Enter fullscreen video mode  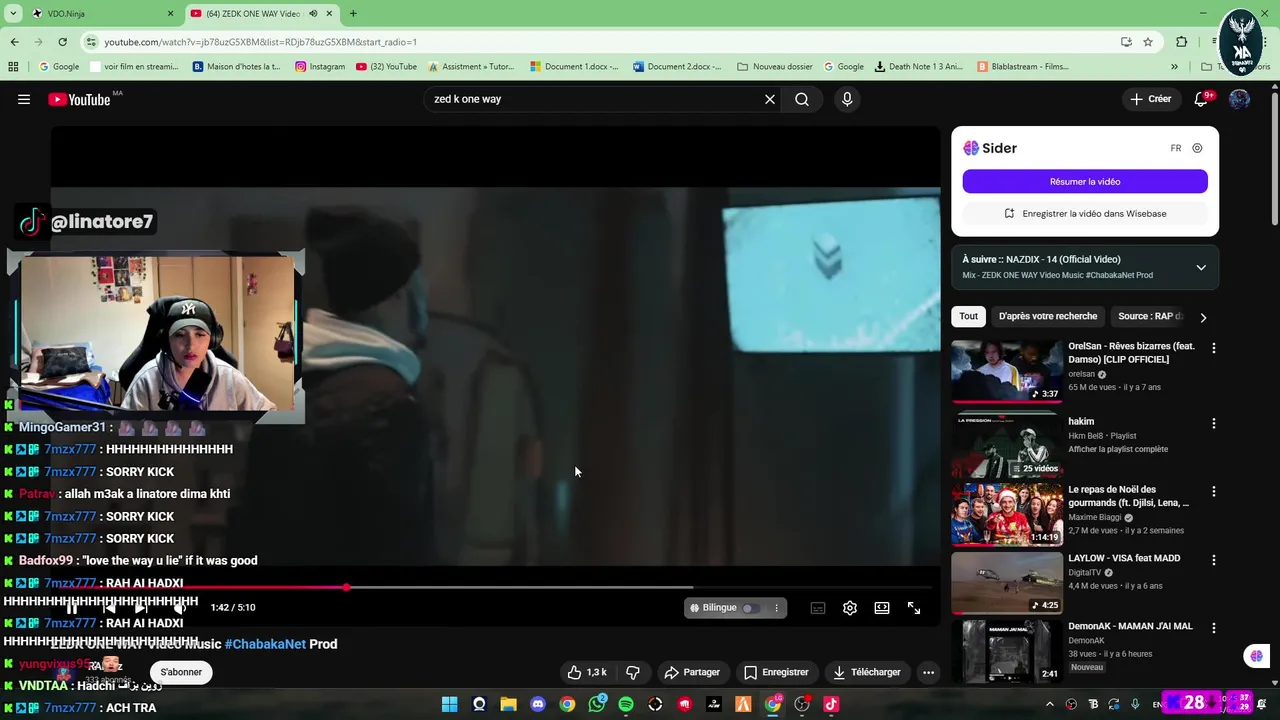[x=914, y=608]
